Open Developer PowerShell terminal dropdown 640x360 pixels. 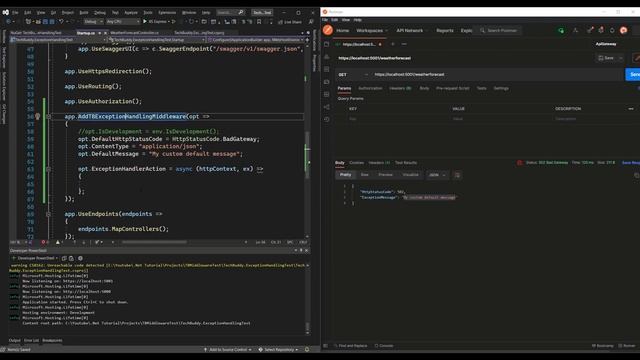tap(36, 258)
